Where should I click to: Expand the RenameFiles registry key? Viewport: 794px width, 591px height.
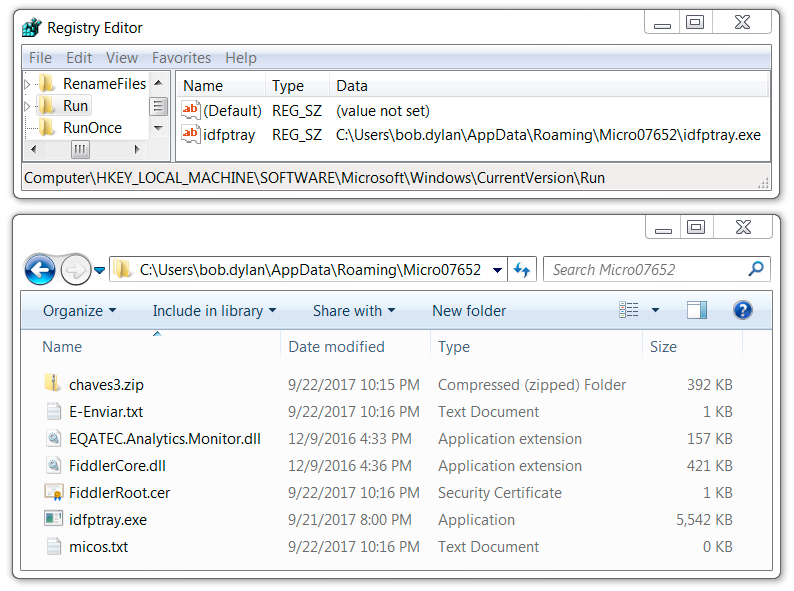click(x=28, y=84)
